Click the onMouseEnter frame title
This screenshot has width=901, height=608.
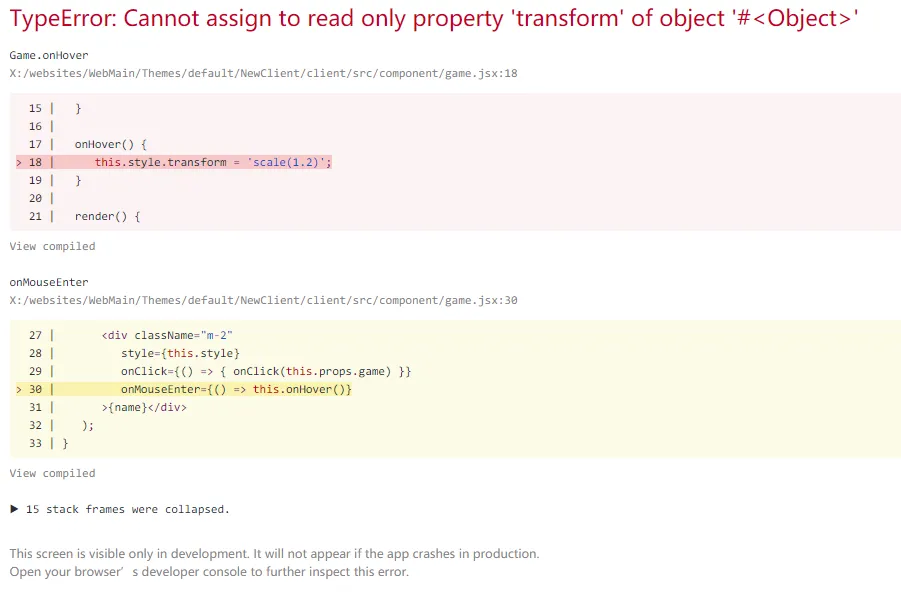click(49, 282)
